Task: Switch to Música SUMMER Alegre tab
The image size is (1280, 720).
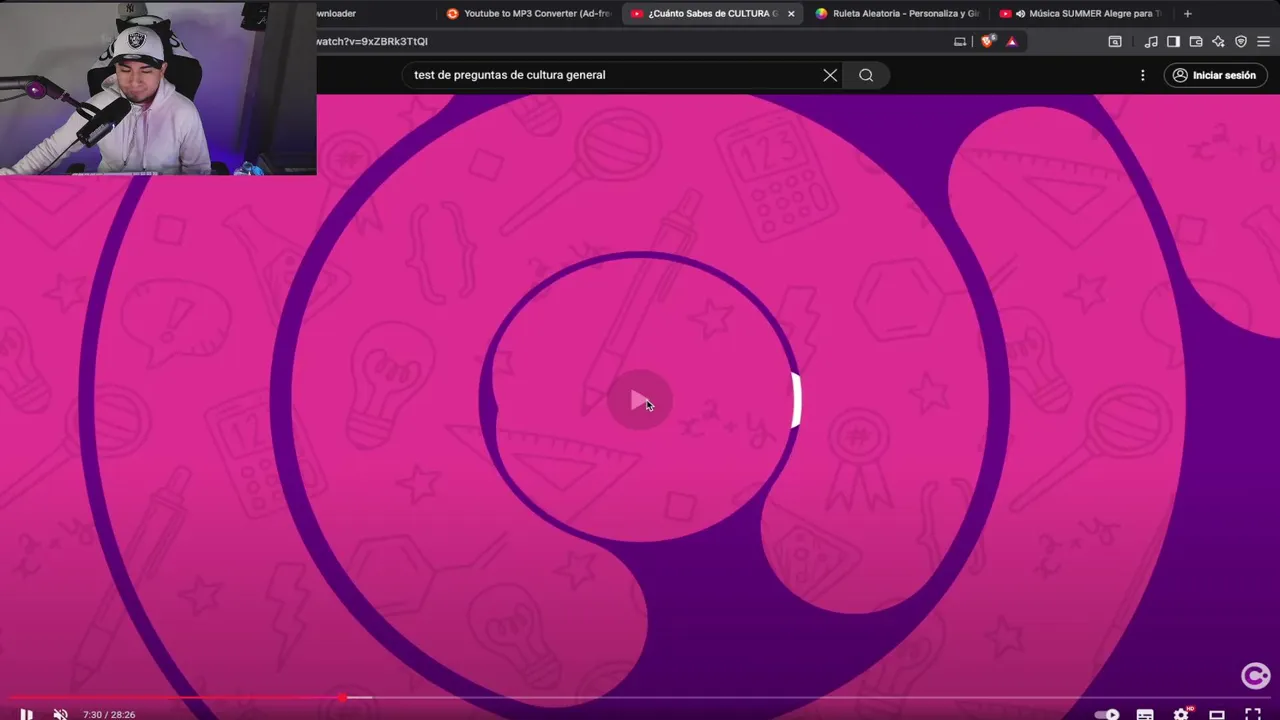Action: pos(1081,14)
